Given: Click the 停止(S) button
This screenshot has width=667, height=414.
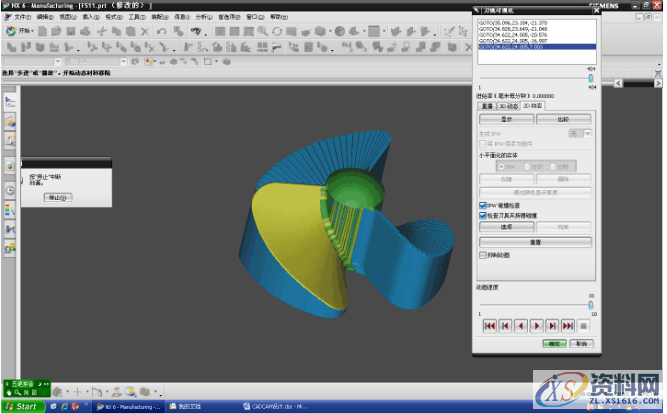Looking at the screenshot, I should (58, 198).
